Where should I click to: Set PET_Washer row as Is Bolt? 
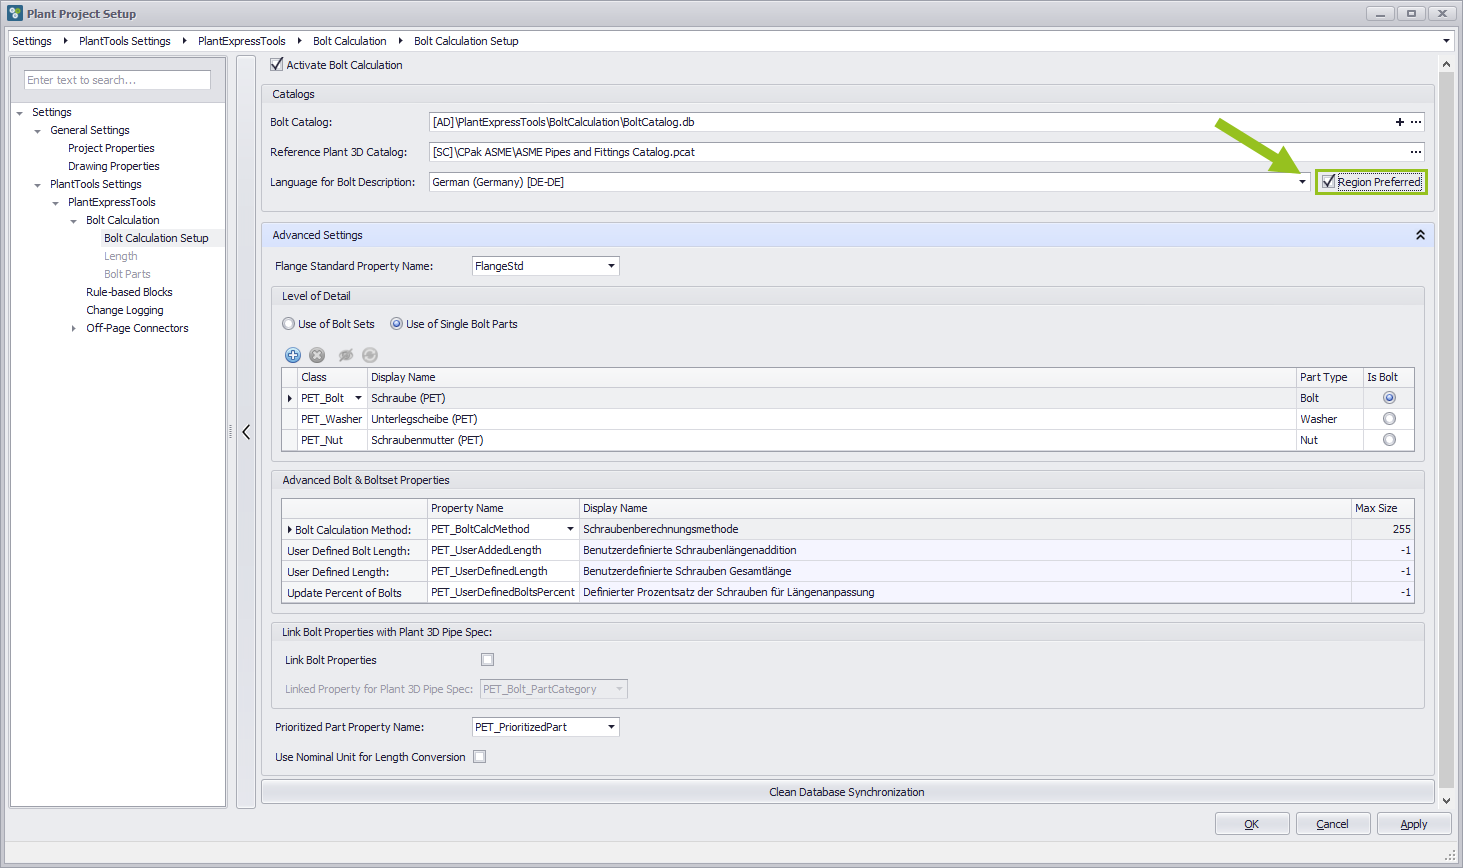pyautogui.click(x=1389, y=419)
